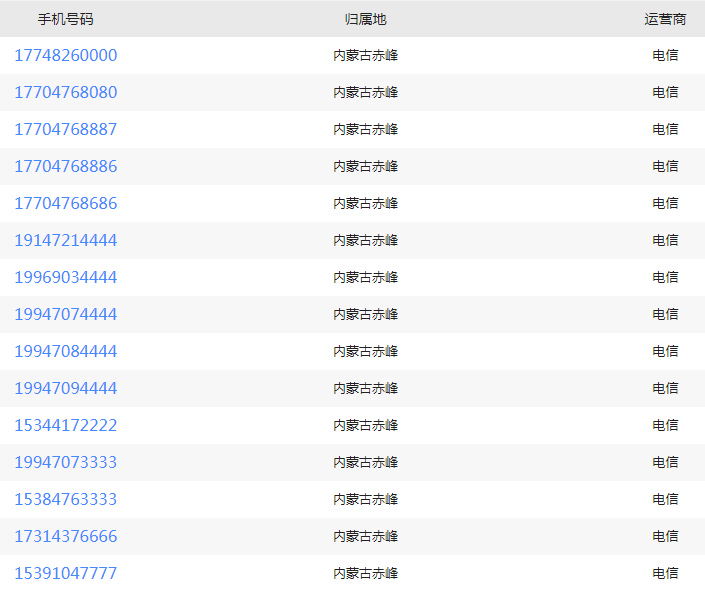Open phone number 19947073333 link
Image resolution: width=705 pixels, height=589 pixels.
pos(66,462)
